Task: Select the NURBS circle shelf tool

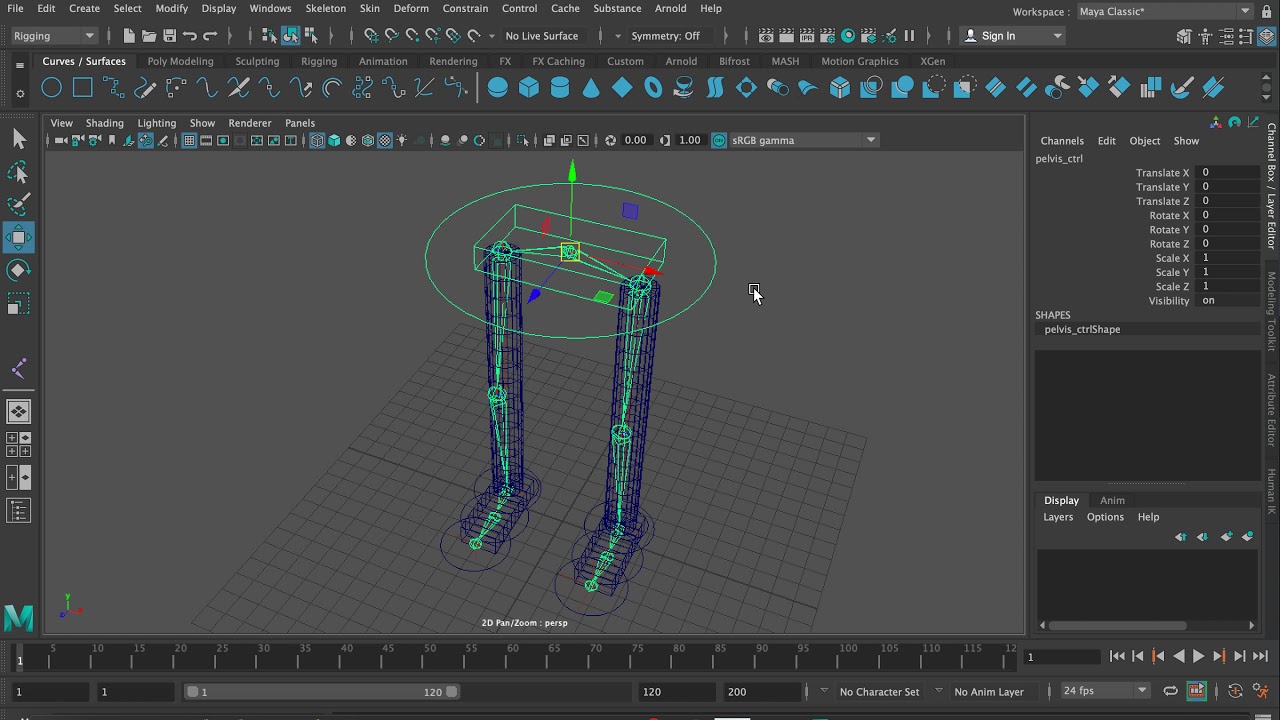Action: pos(51,88)
